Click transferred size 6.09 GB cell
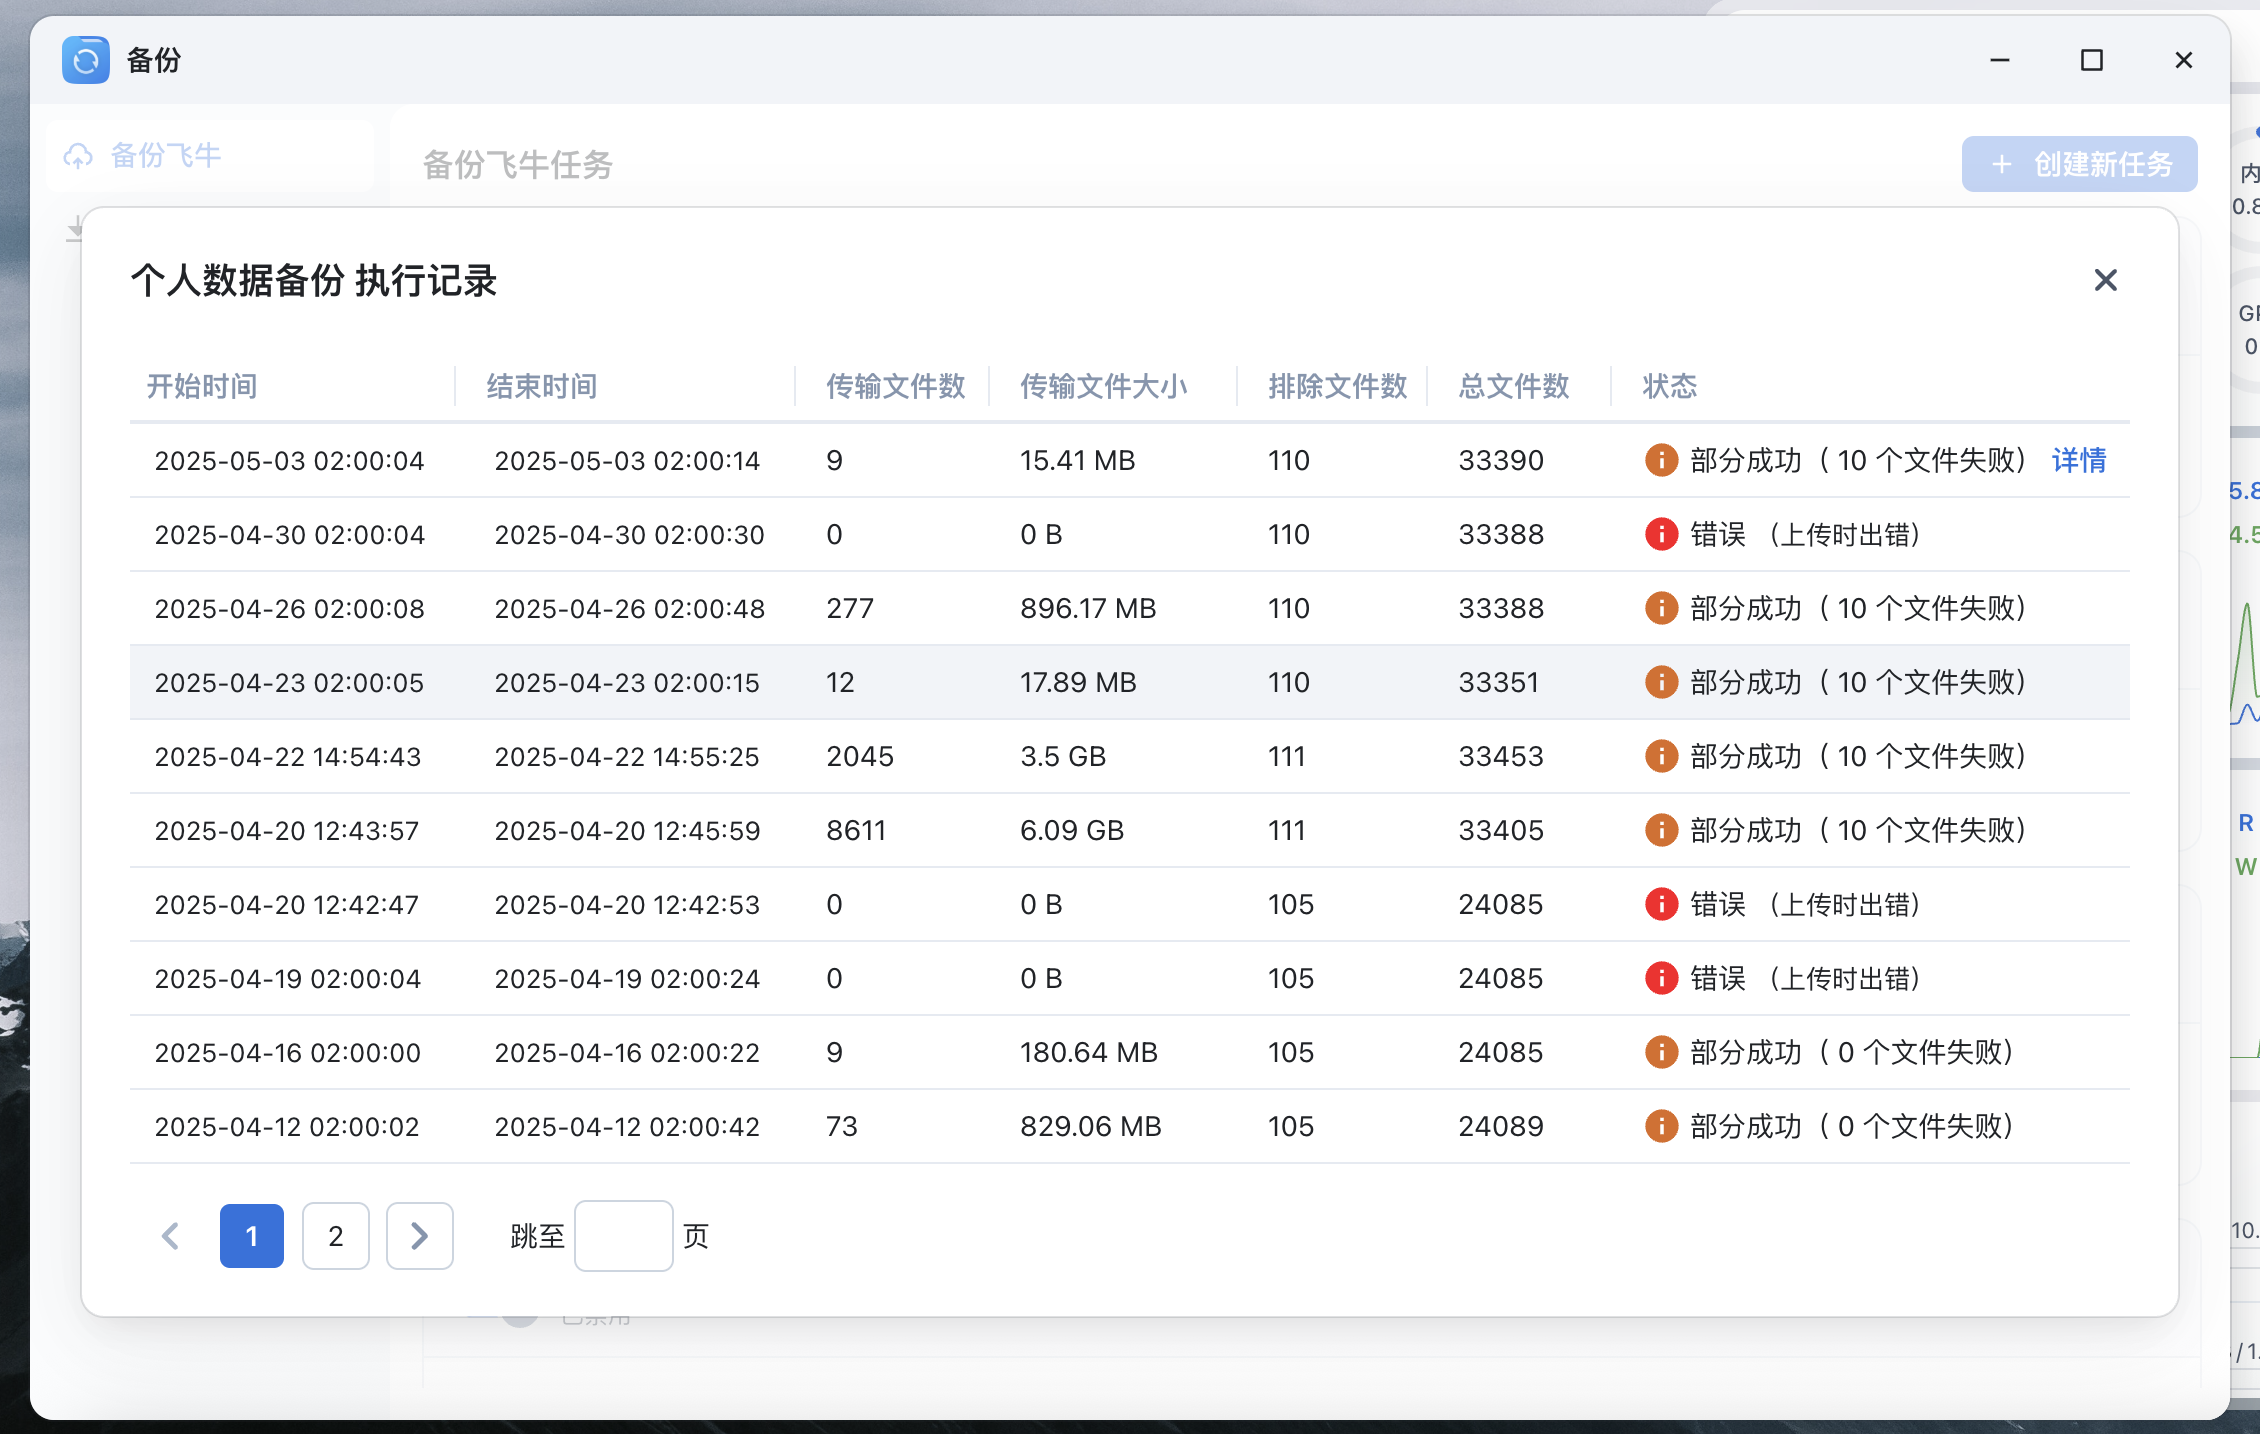 (x=1072, y=830)
